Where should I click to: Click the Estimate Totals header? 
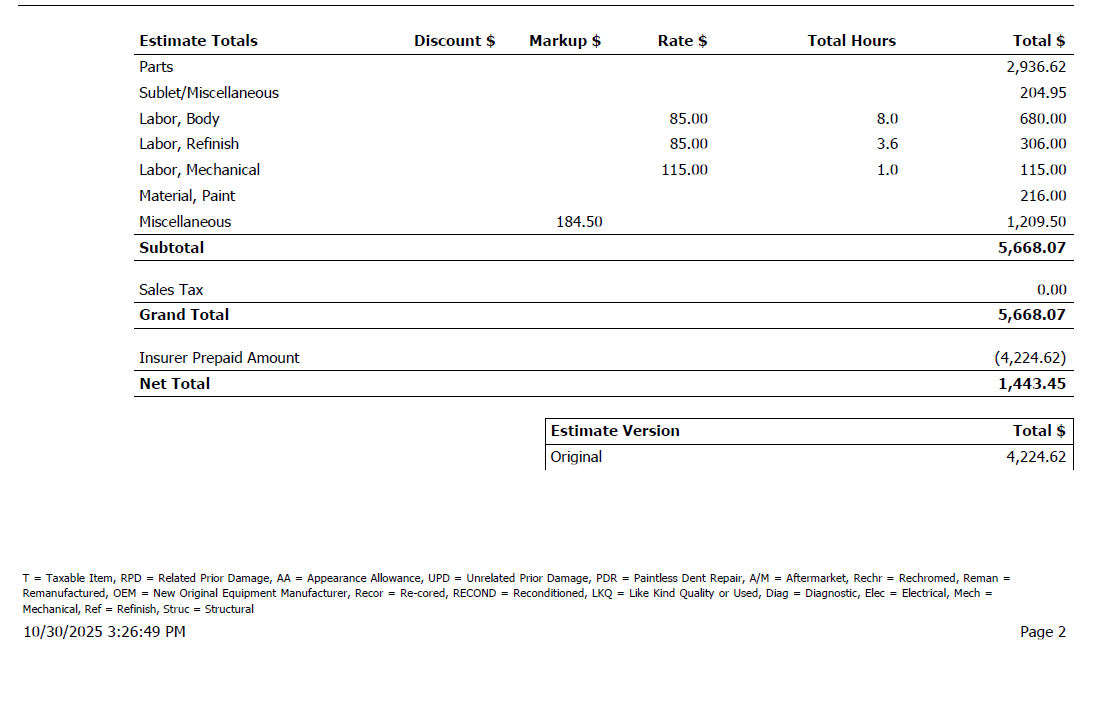click(x=198, y=41)
